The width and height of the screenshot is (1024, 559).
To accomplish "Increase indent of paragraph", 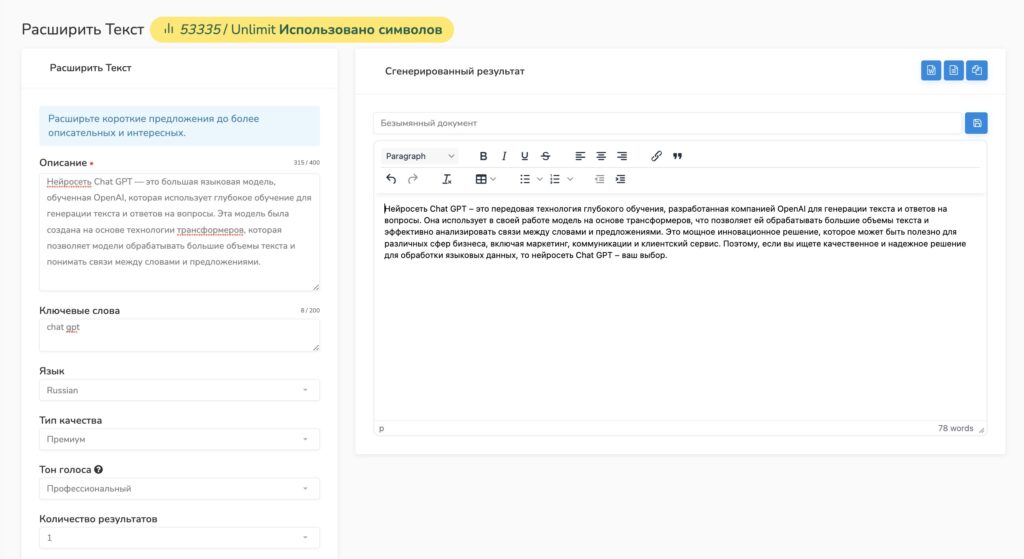I will click(620, 179).
